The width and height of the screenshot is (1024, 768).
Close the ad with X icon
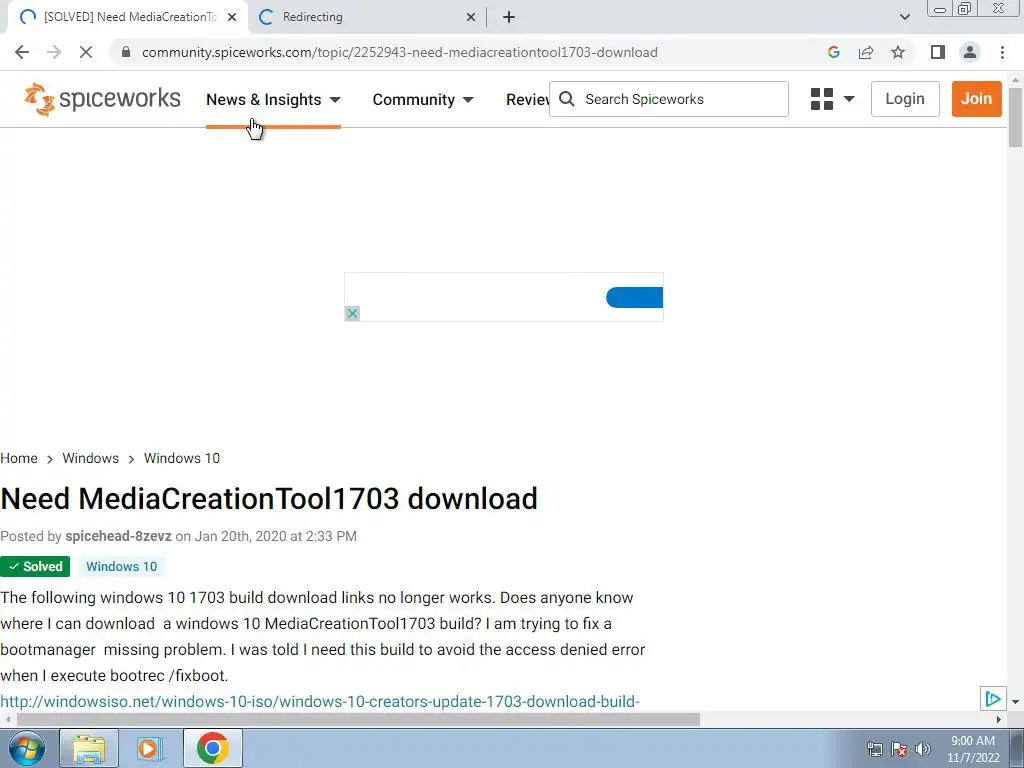352,313
